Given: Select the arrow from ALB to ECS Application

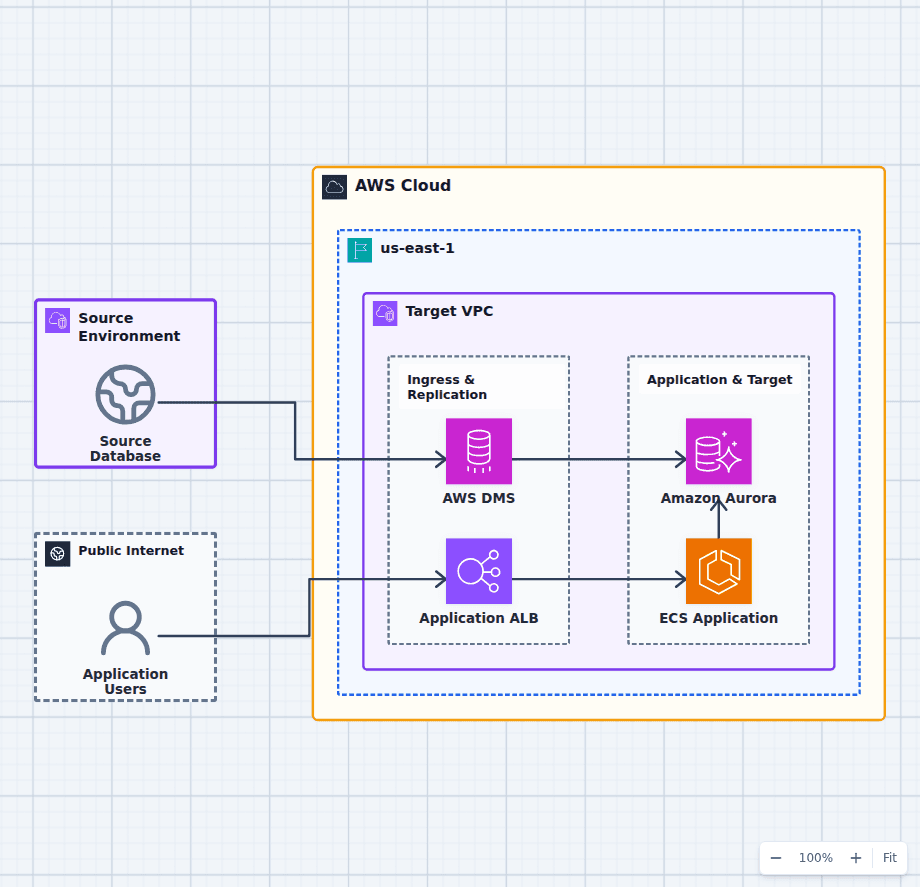Looking at the screenshot, I should (599, 580).
